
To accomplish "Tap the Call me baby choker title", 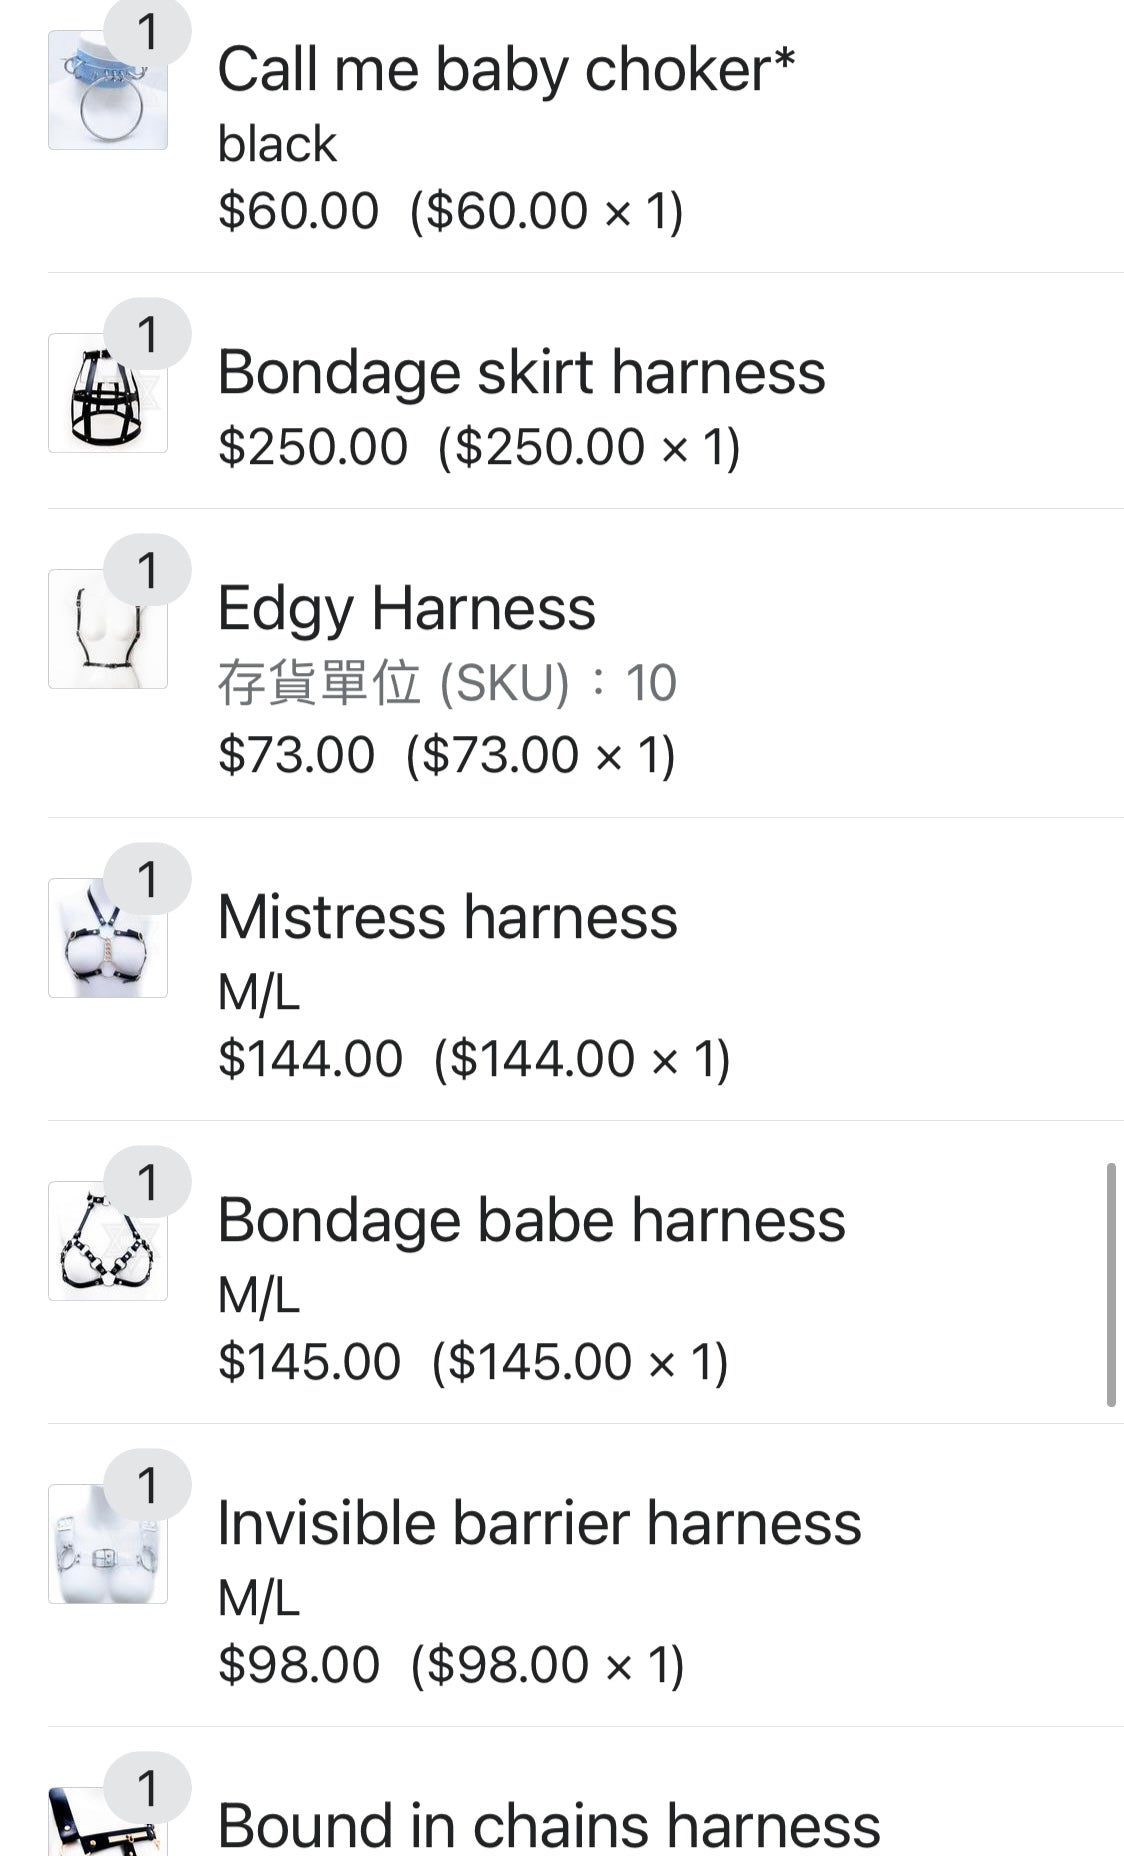I will (505, 70).
